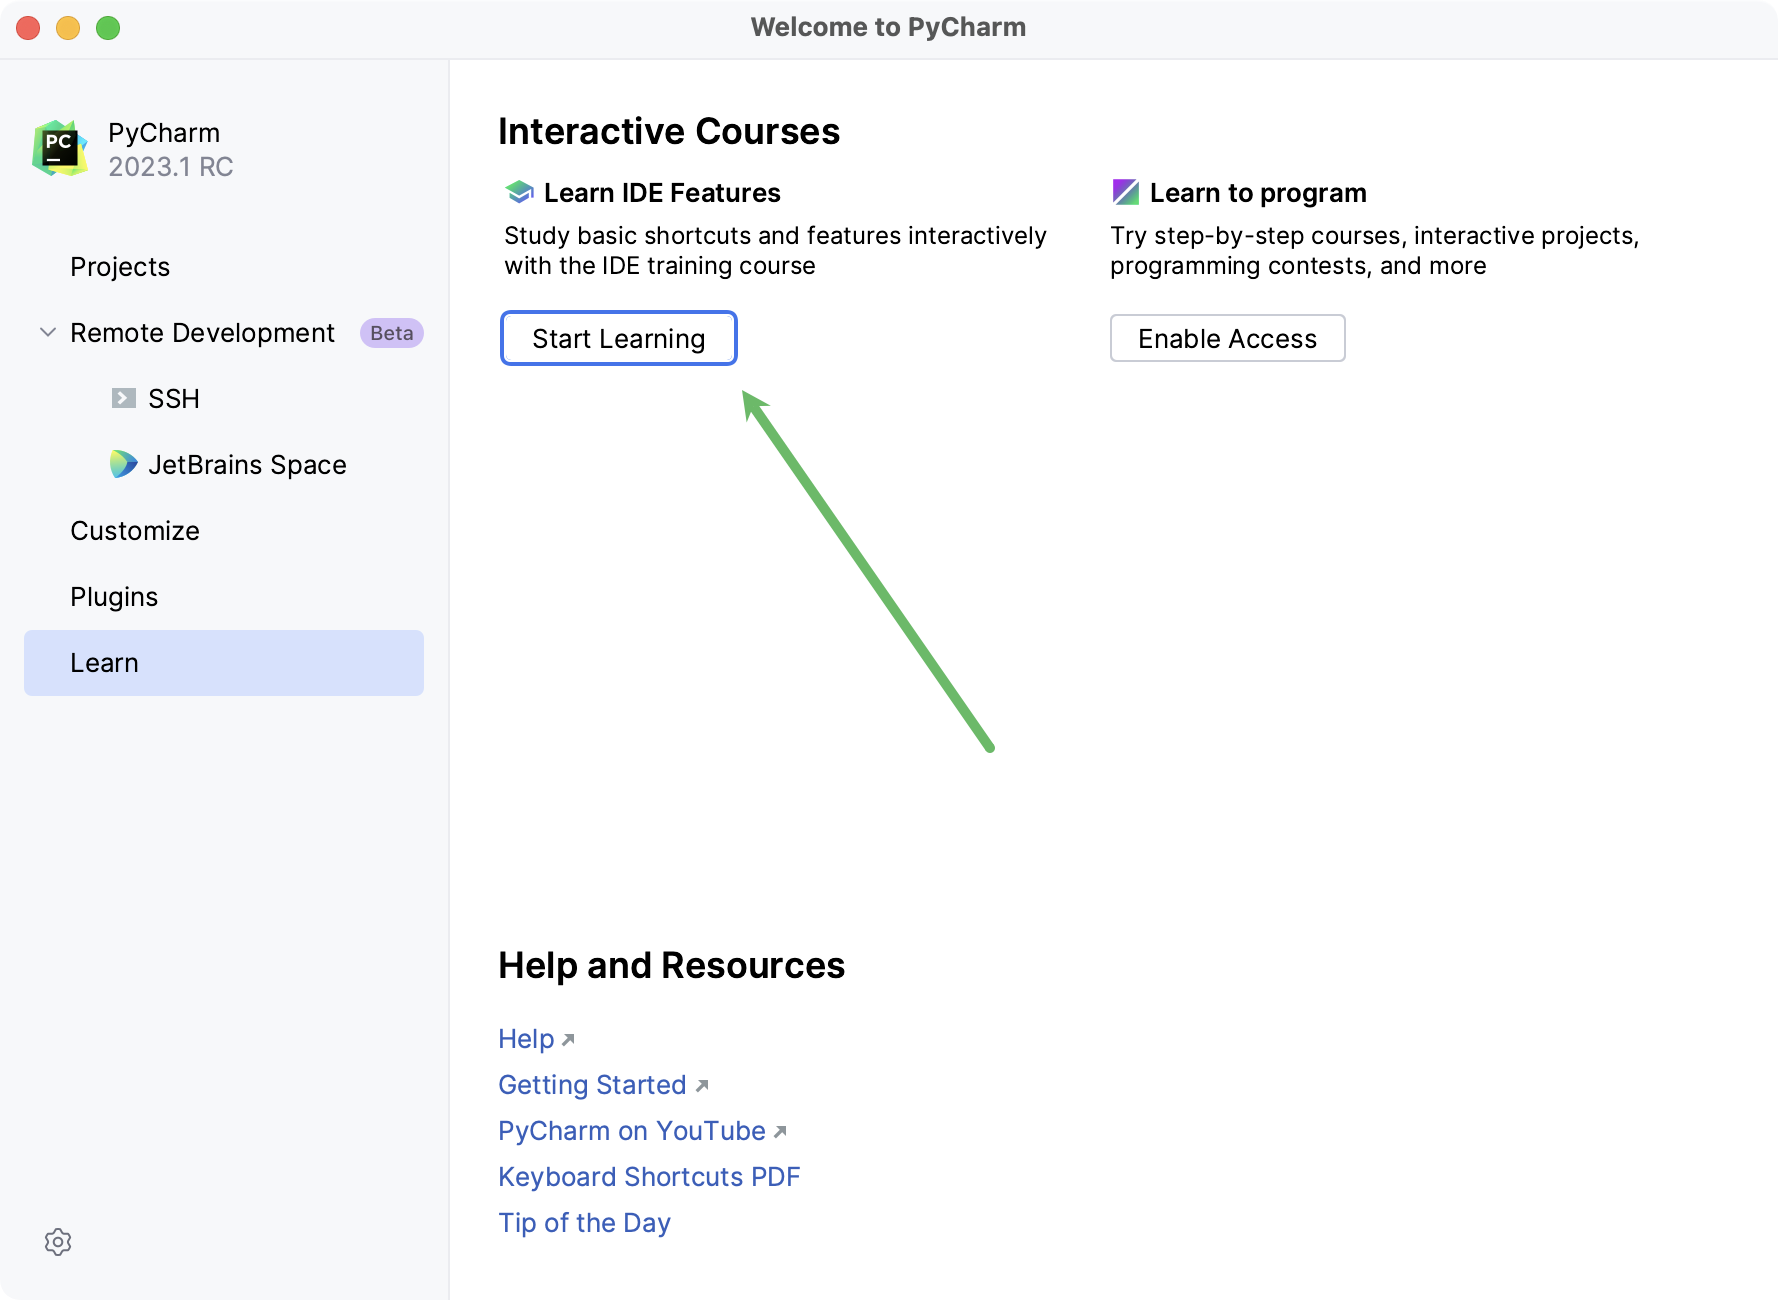Click the Beta badge next to Remote Development

(391, 332)
